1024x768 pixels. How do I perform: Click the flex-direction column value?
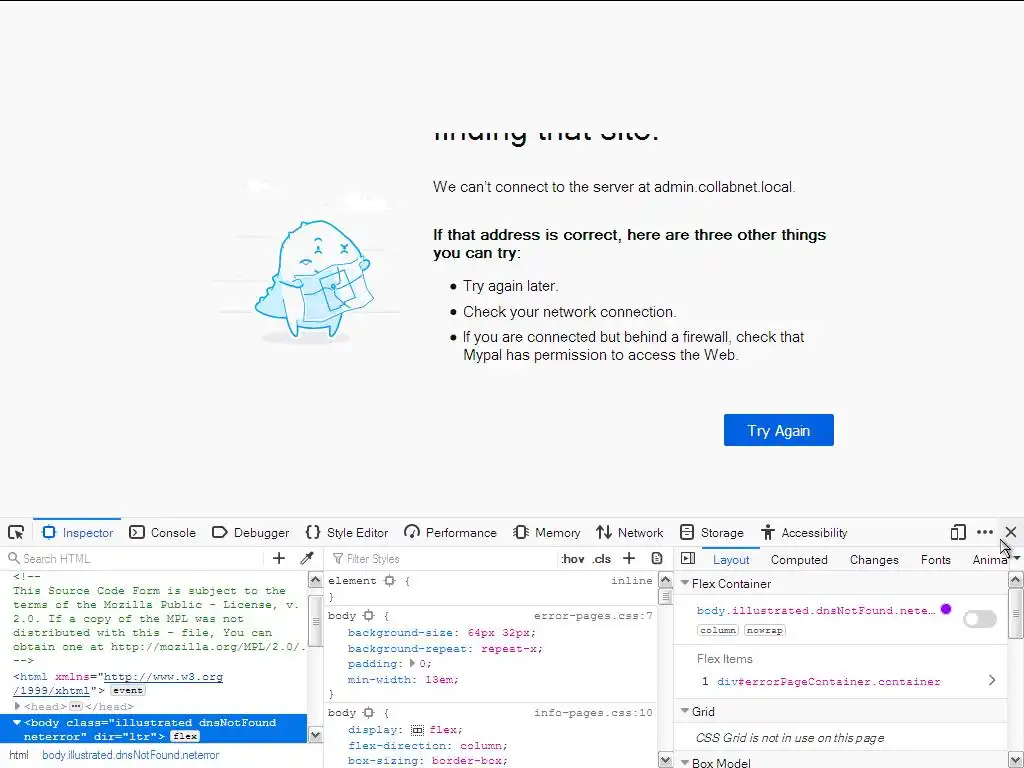pos(480,745)
